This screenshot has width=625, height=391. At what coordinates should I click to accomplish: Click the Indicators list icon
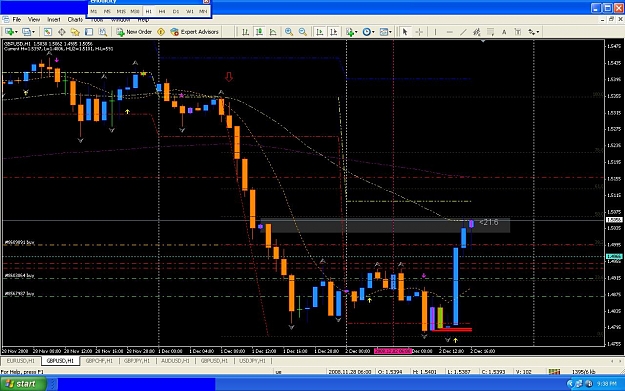click(350, 32)
